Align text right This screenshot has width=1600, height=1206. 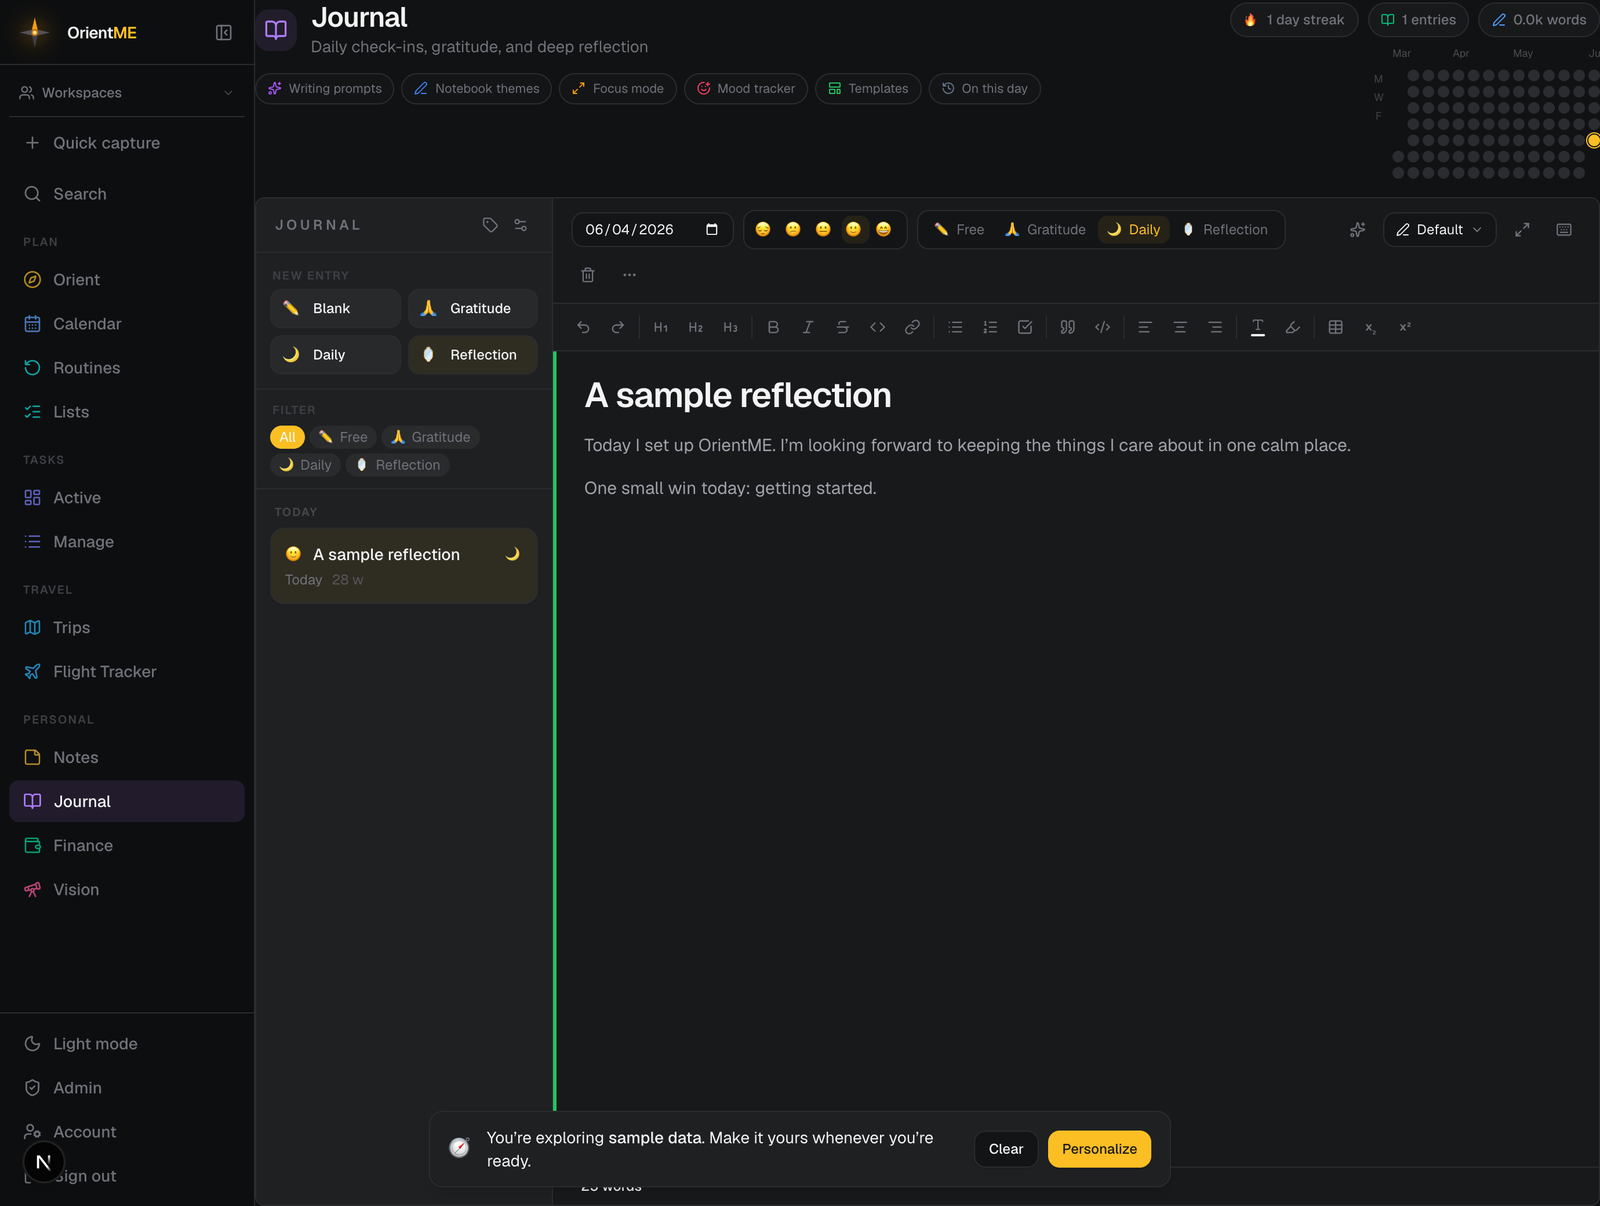(1215, 327)
